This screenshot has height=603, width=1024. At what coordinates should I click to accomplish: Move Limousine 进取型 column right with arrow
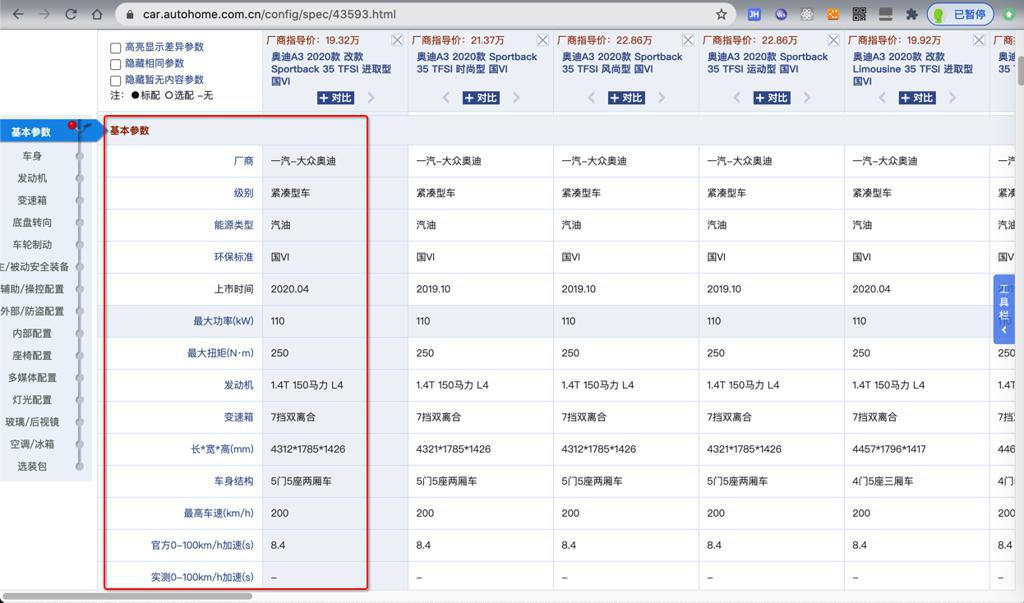coord(952,97)
